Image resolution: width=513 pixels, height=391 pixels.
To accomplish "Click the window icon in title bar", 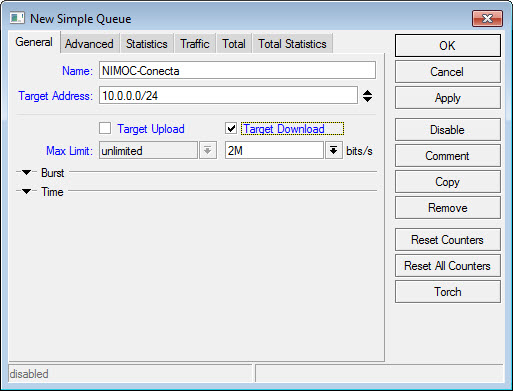I will coord(17,18).
